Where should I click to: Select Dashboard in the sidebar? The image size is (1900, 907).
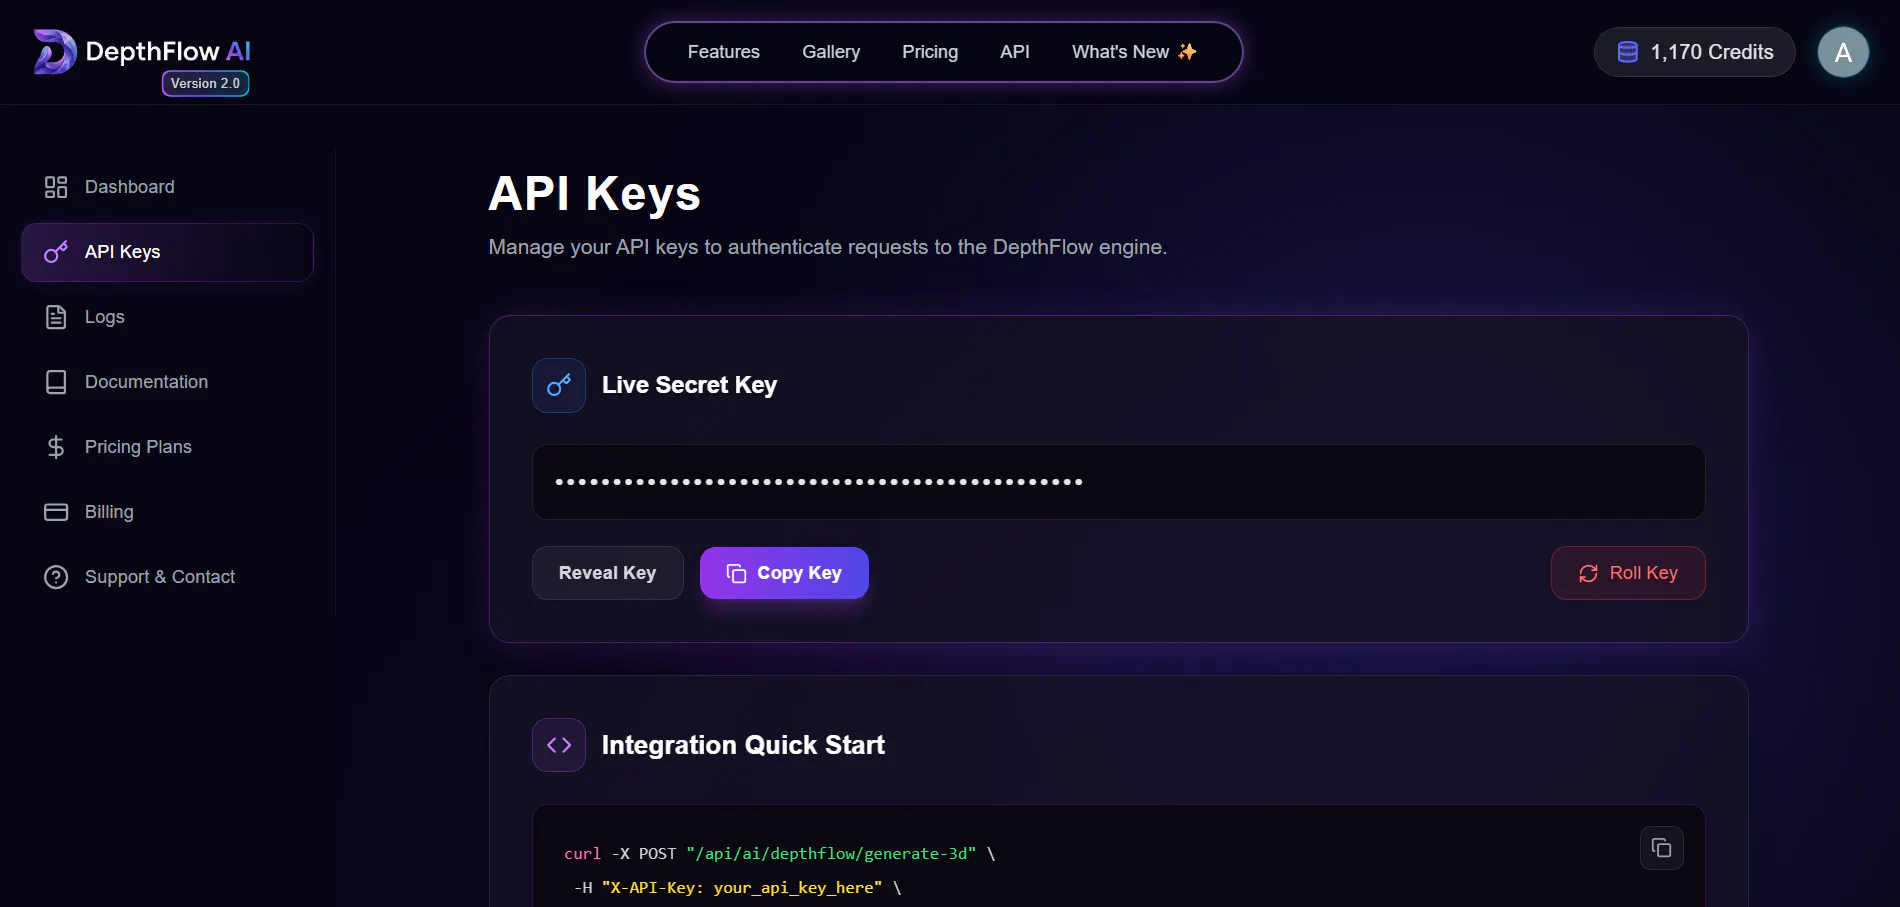[x=167, y=187]
